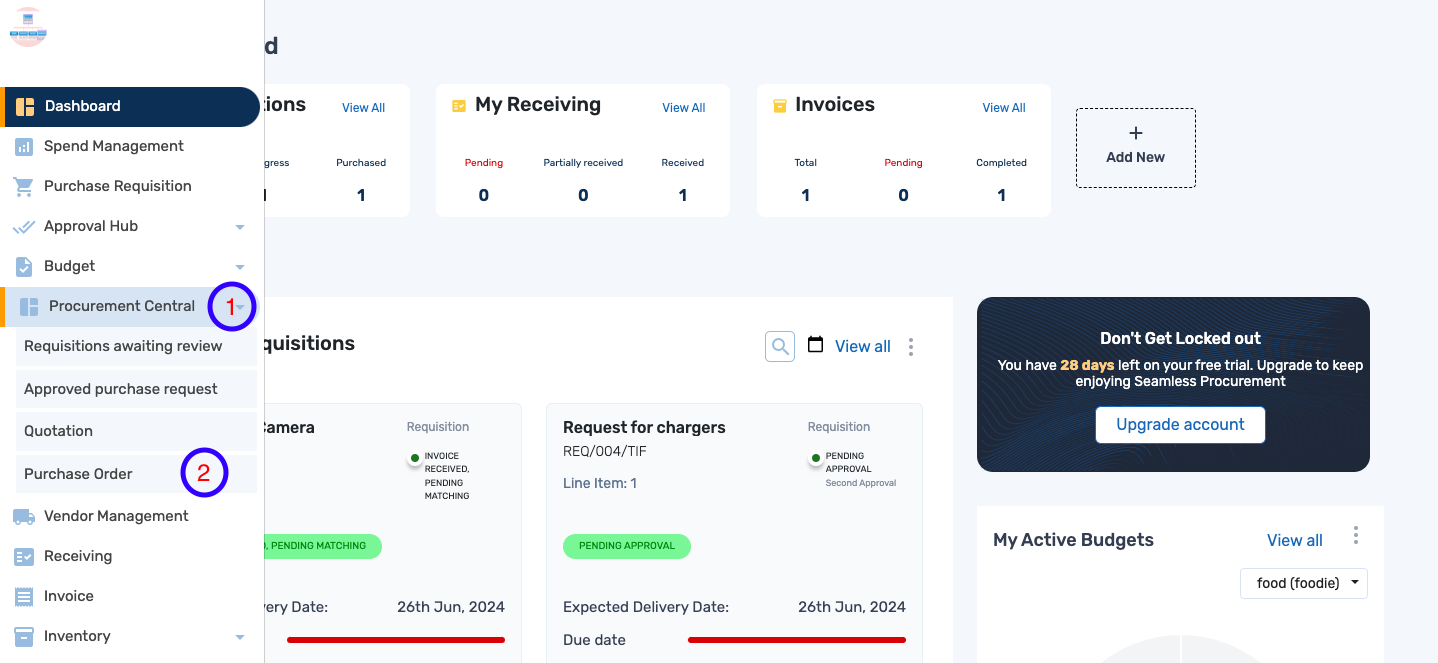This screenshot has height=663, width=1438.
Task: Click the Approval Hub checkmarks icon
Action: [x=24, y=226]
